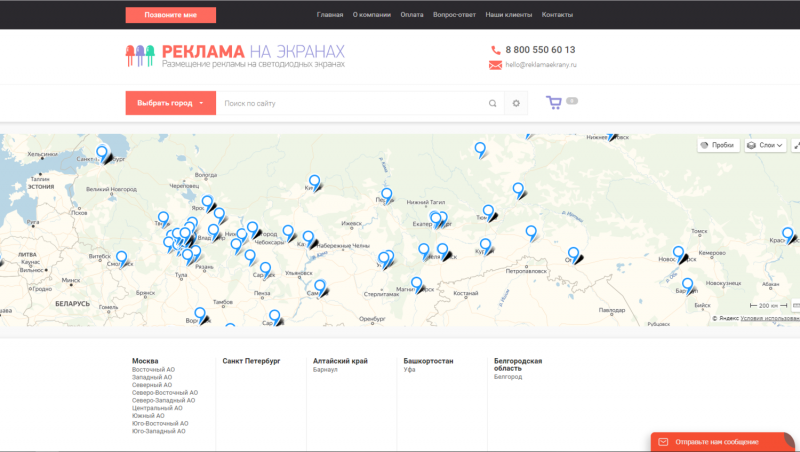Image resolution: width=800 pixels, height=452 pixels.
Task: Select 'Северо-Восточный АО' district link
Action: [x=165, y=392]
